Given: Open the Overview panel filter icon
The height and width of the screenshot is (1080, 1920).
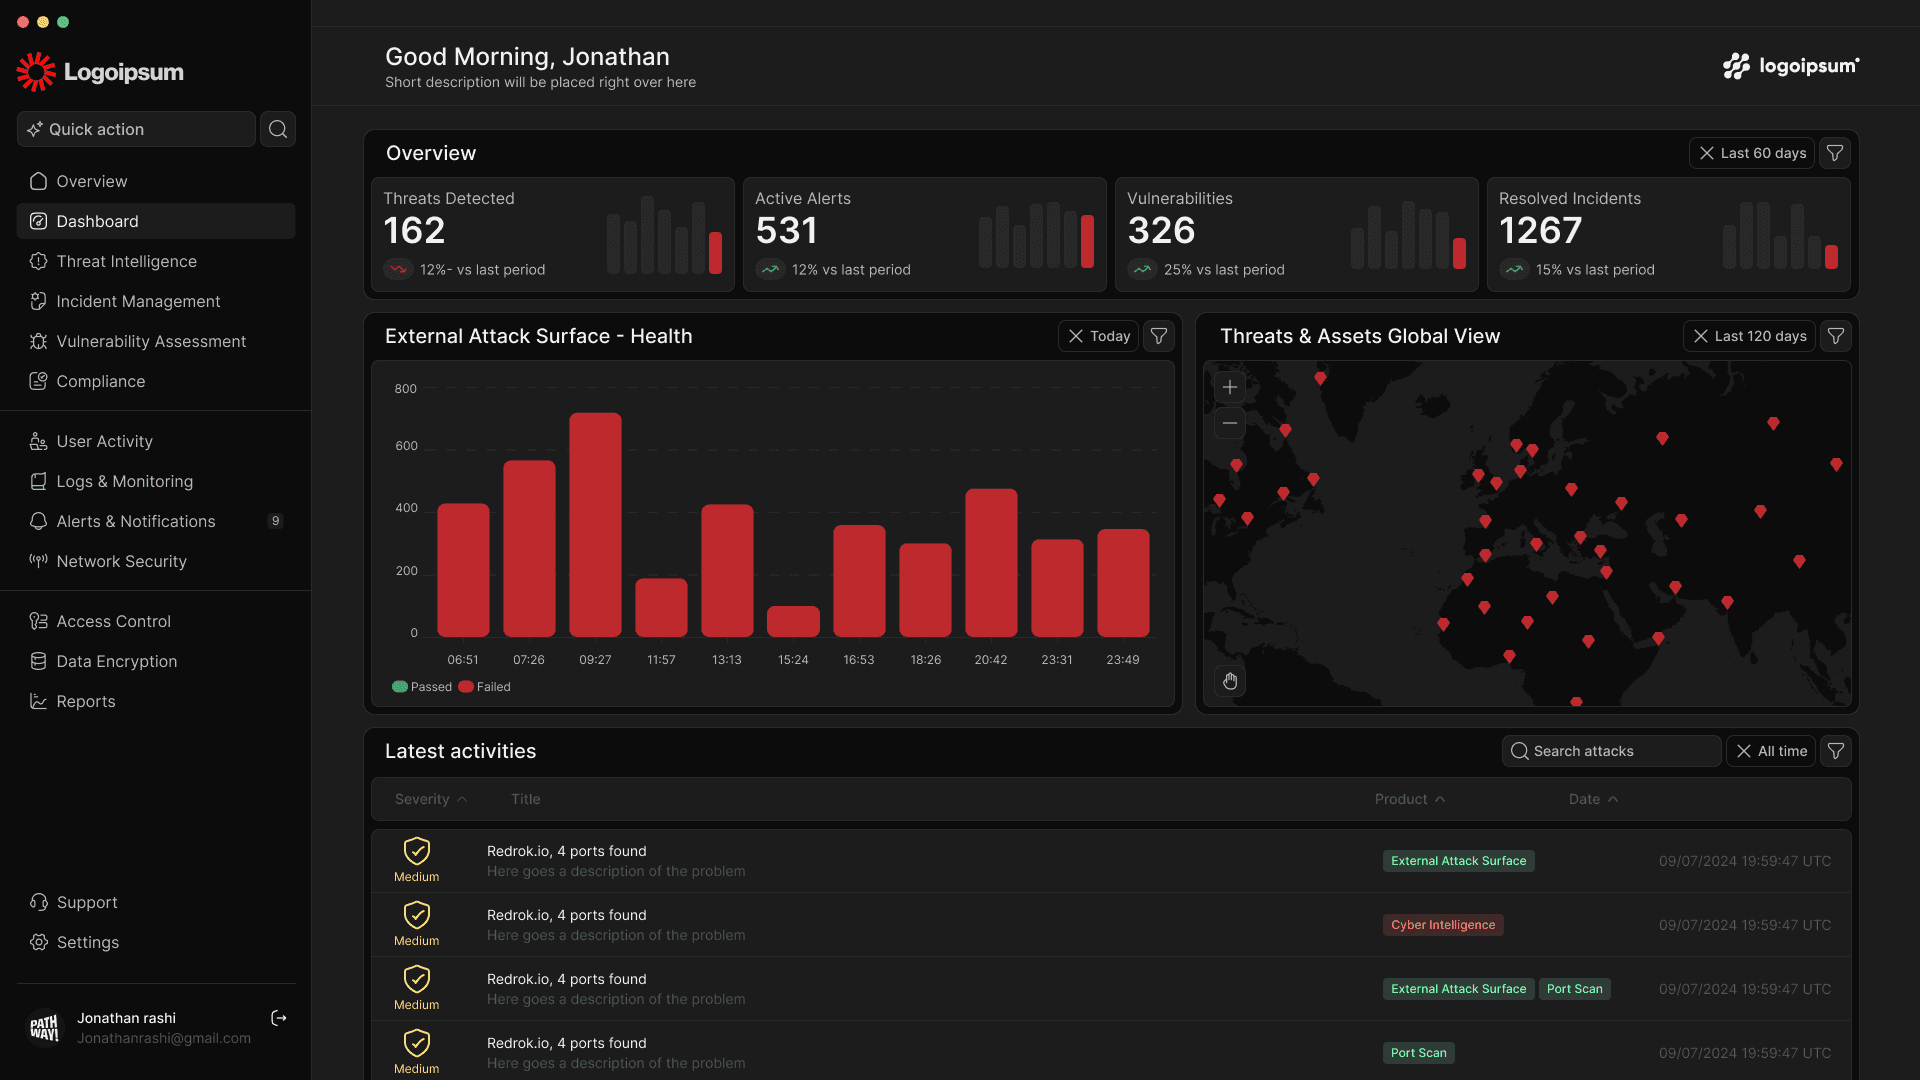Looking at the screenshot, I should [1835, 153].
